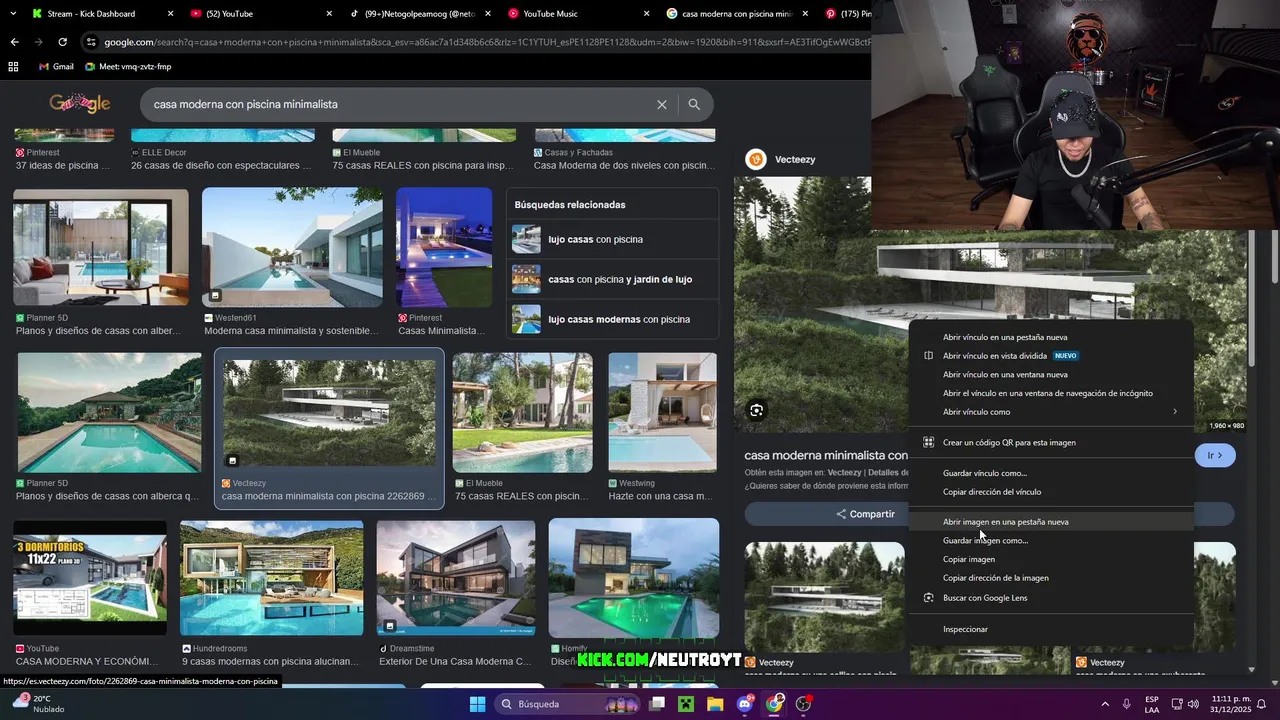Open the YouTube 3 Dormitorios 11x22 thumbnail
Screen dimensions: 1280x720
tap(90, 578)
